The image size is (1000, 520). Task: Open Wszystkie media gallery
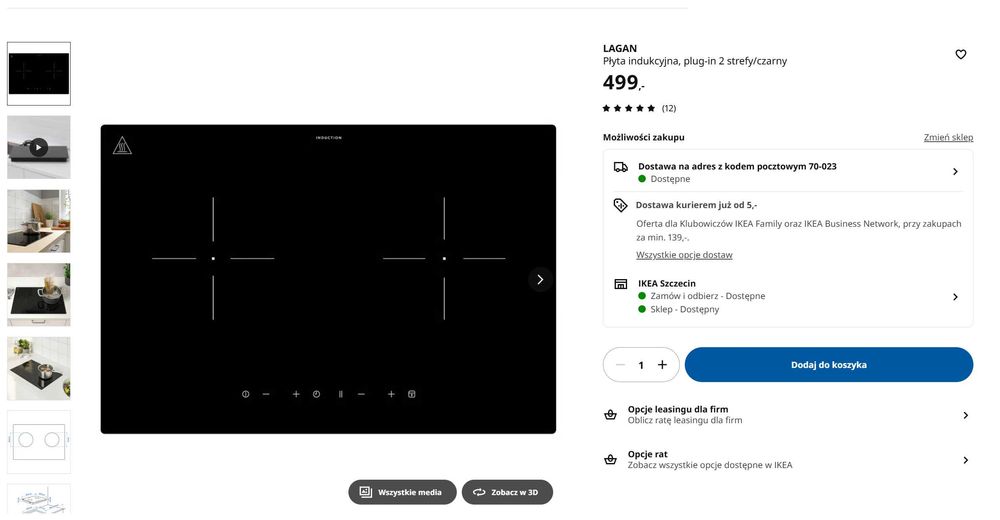click(x=402, y=492)
